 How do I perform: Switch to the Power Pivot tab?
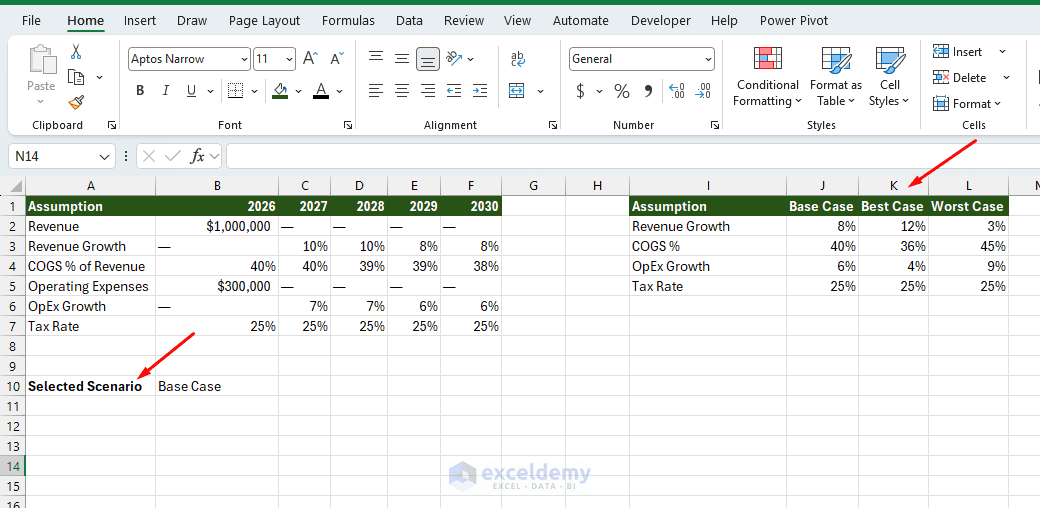point(794,21)
